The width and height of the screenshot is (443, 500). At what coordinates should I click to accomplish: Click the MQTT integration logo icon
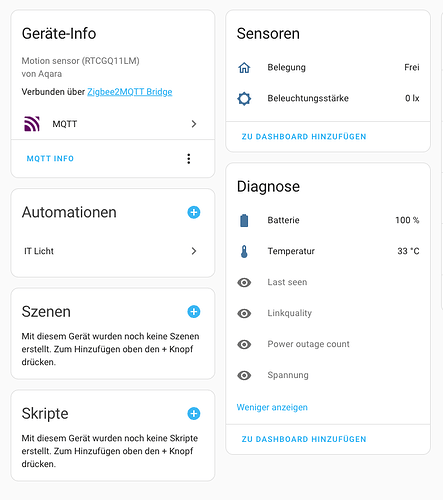tap(32, 124)
